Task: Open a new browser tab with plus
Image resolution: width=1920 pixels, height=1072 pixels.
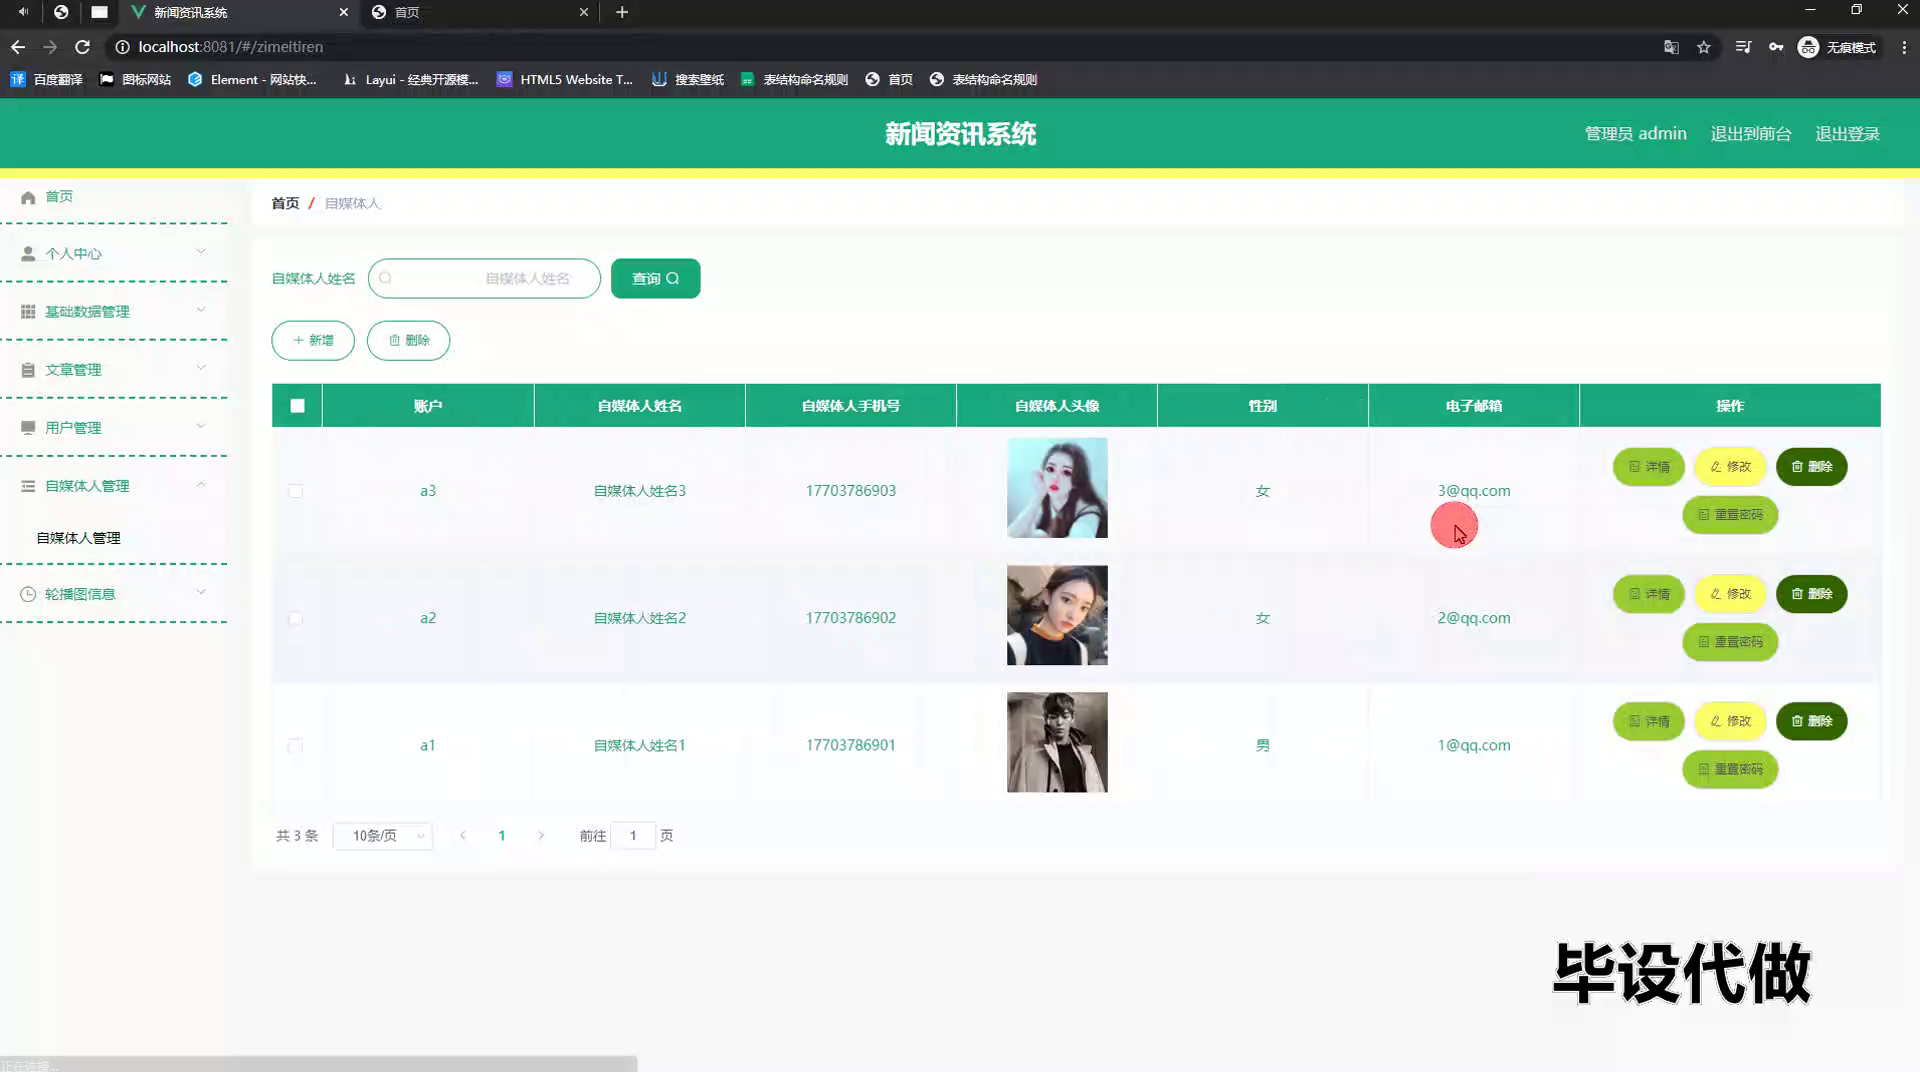Action: pos(622,12)
